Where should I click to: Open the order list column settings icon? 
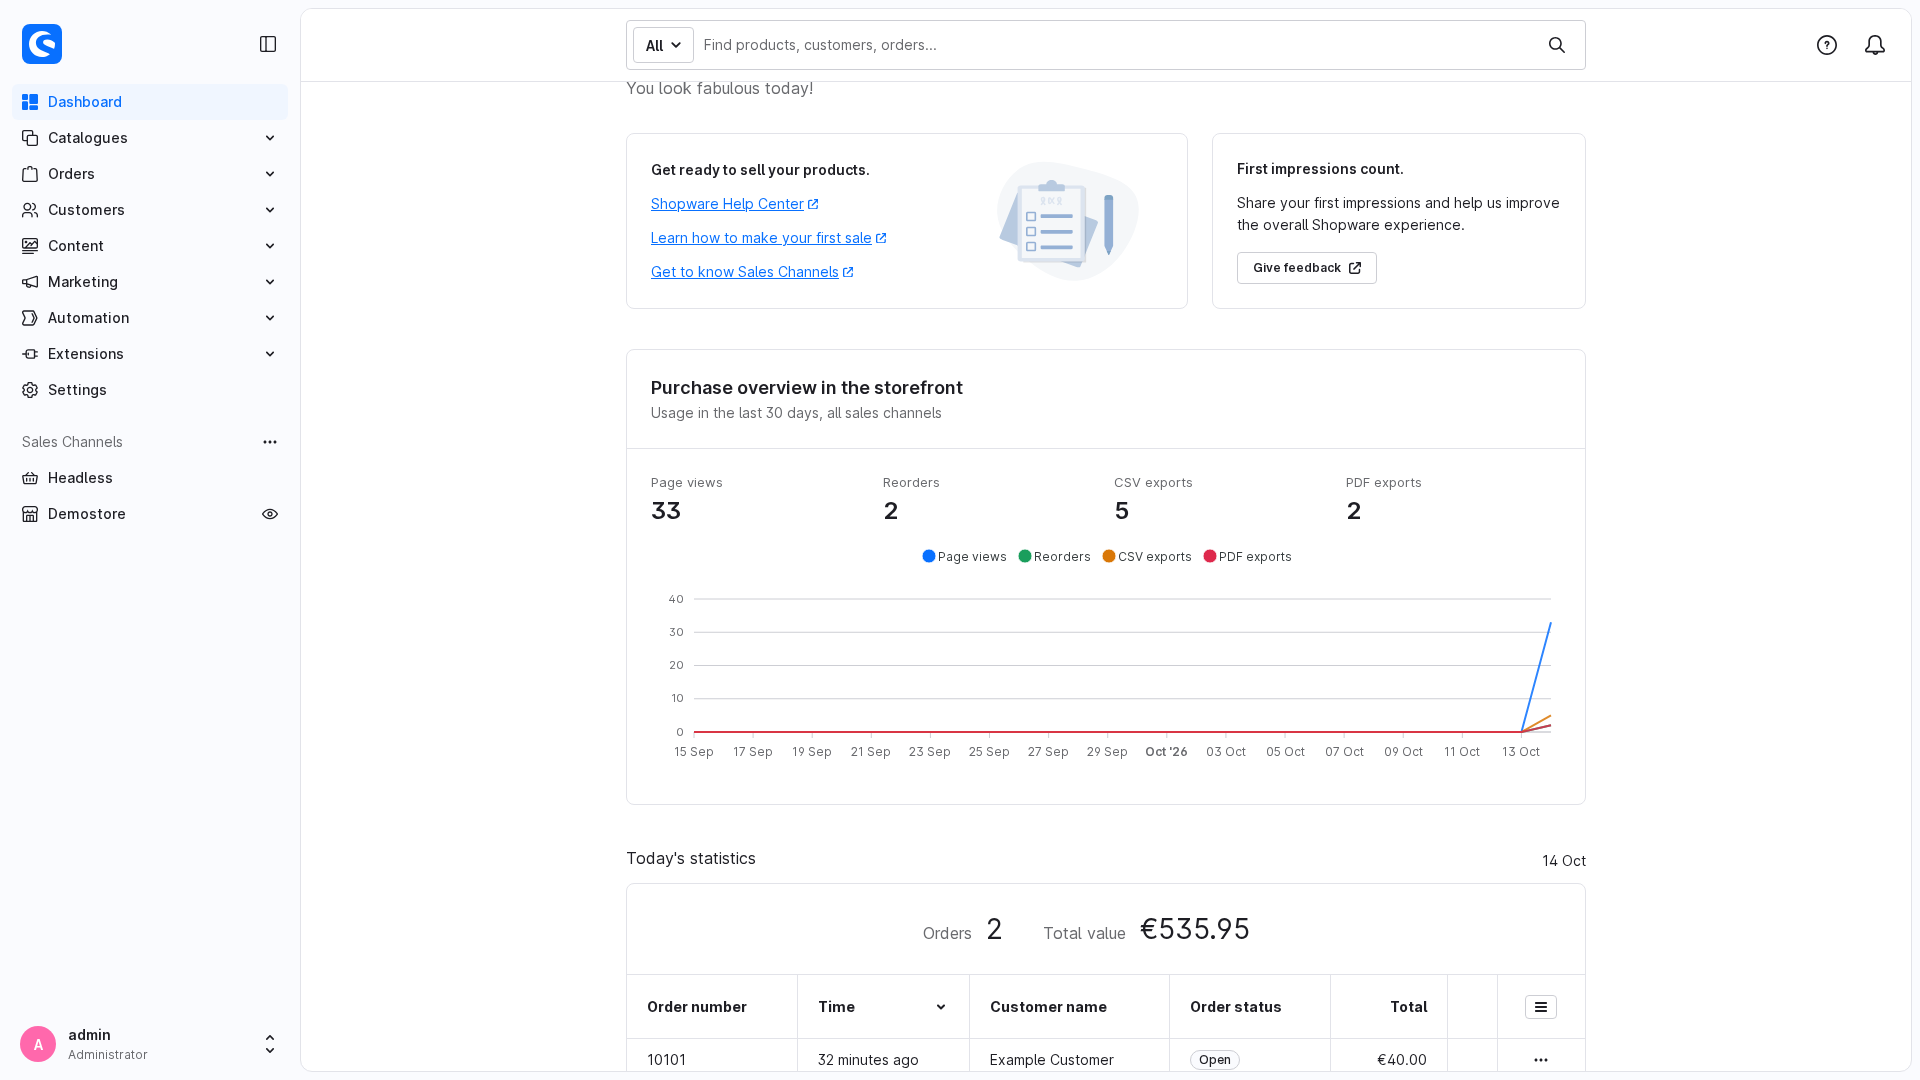tap(1541, 1007)
